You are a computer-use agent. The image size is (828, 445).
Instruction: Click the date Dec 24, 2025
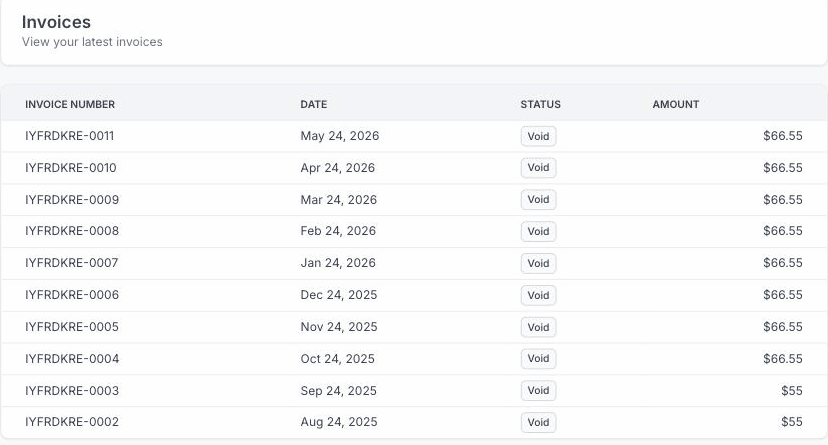(338, 295)
